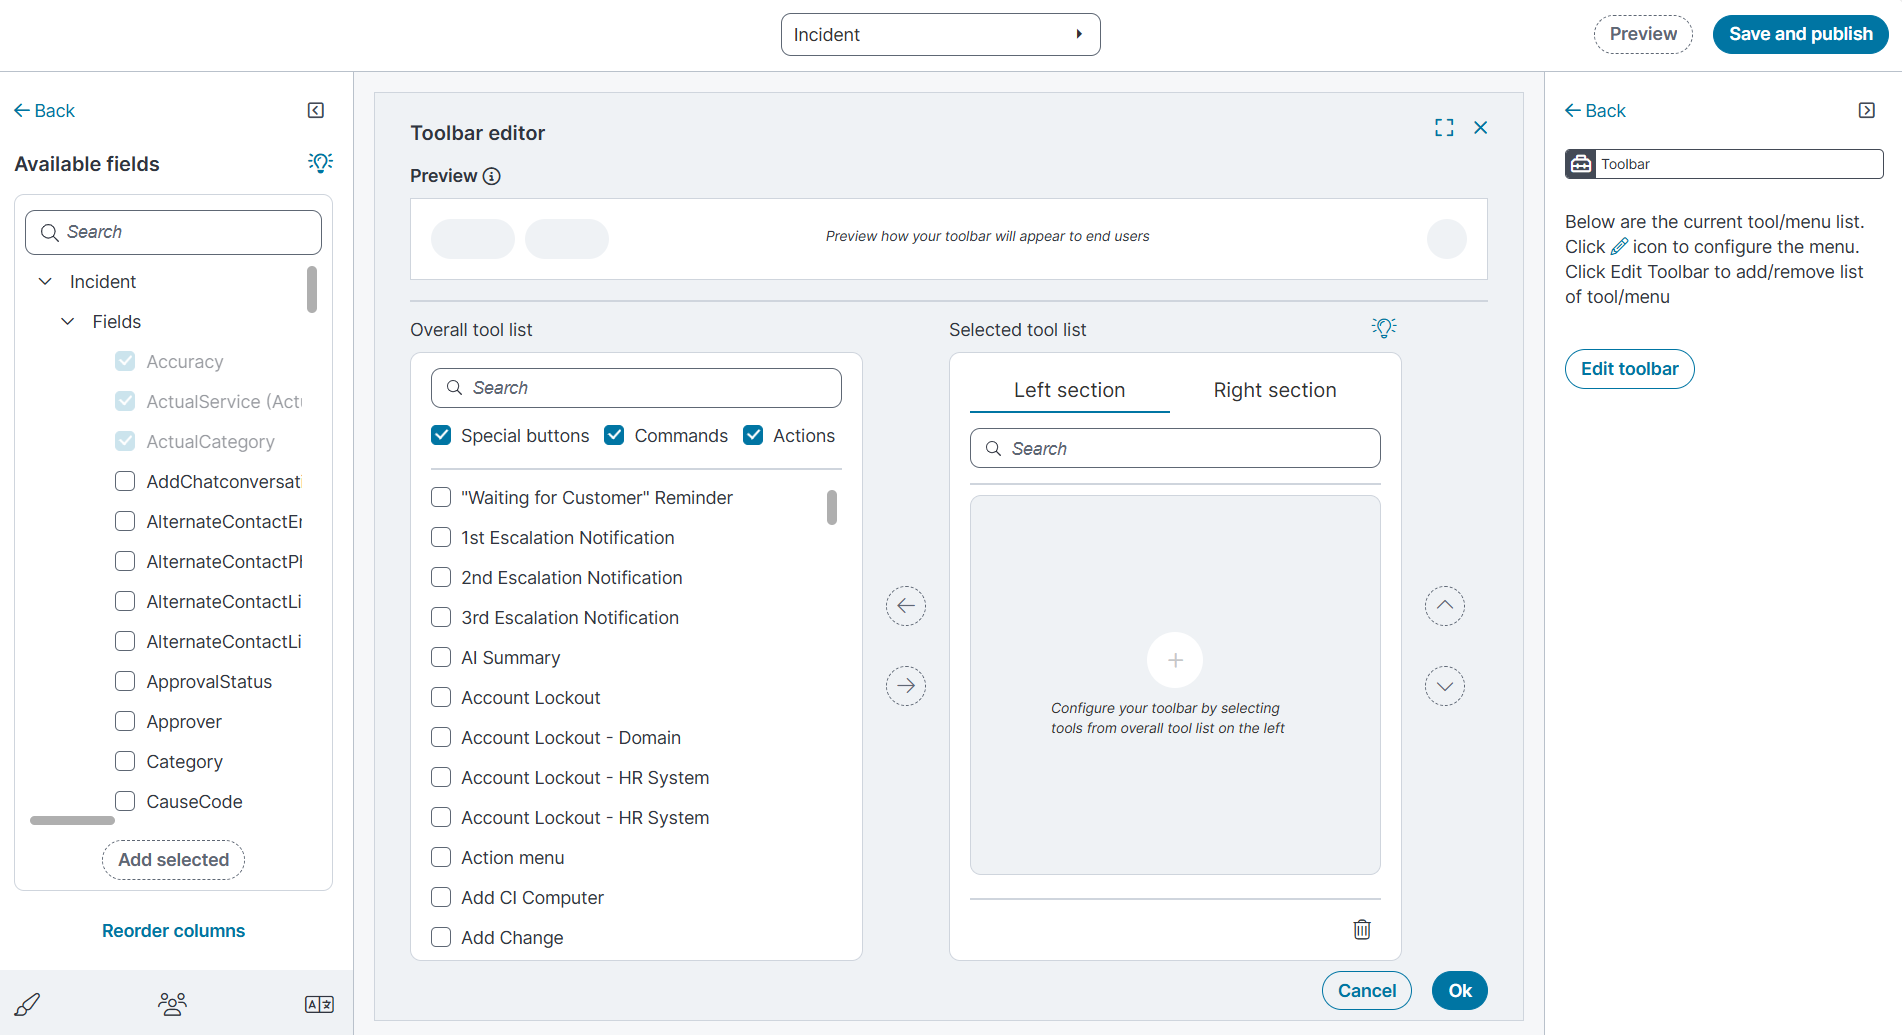This screenshot has height=1035, width=1902.
Task: Switch to the Right section tab
Action: tap(1274, 390)
